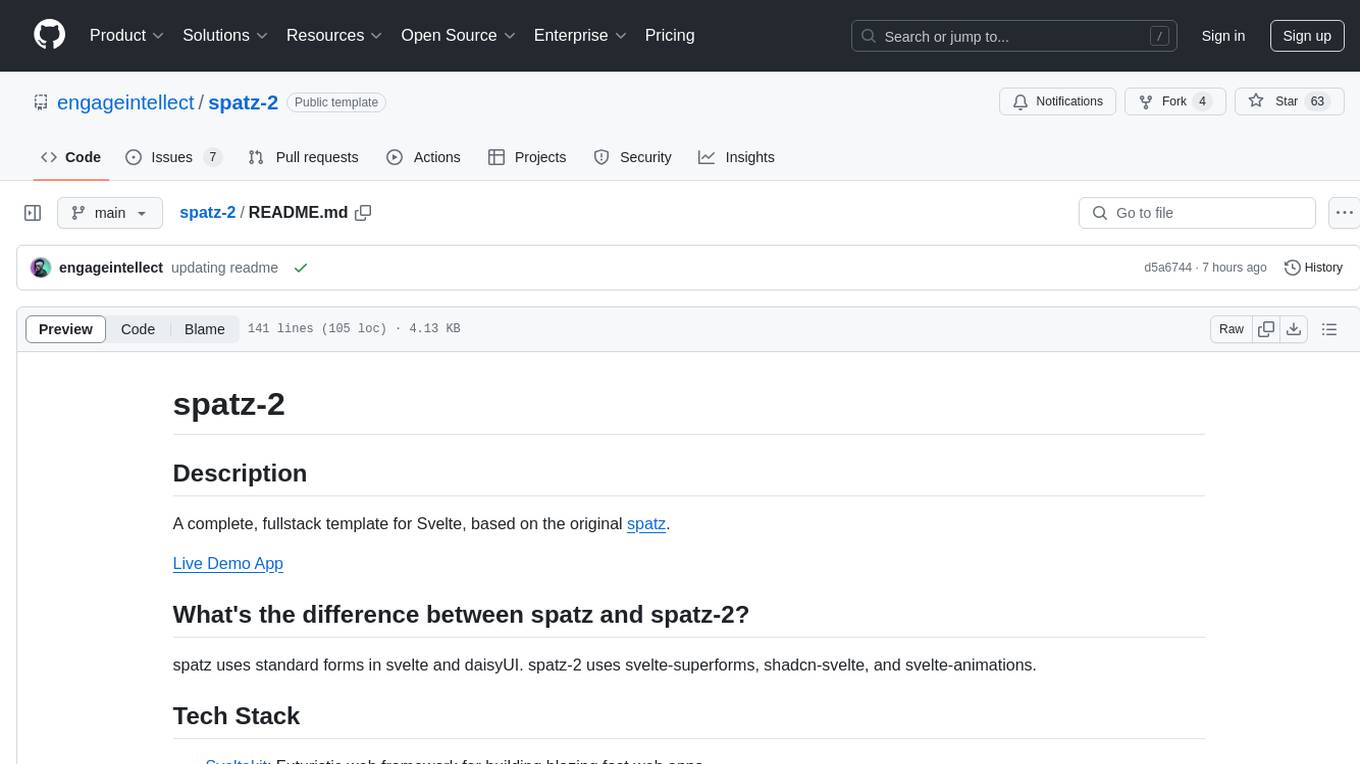1360x764 pixels.
Task: Focus the Search or jump to field
Action: (1013, 36)
